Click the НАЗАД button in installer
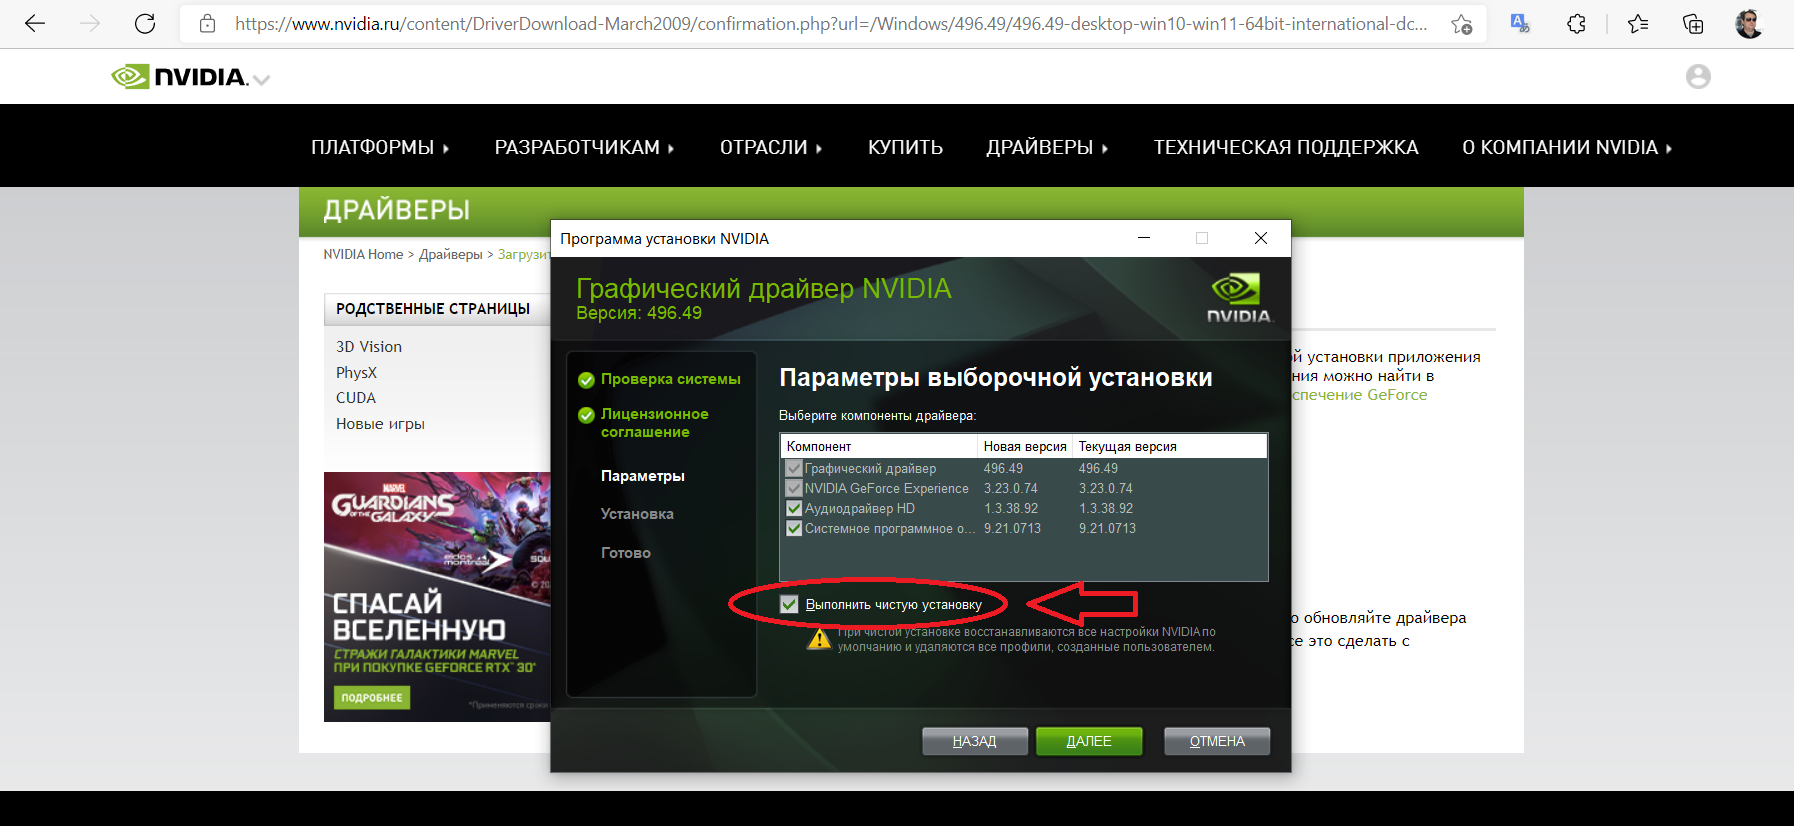Screen dimensions: 1794x826 [974, 741]
